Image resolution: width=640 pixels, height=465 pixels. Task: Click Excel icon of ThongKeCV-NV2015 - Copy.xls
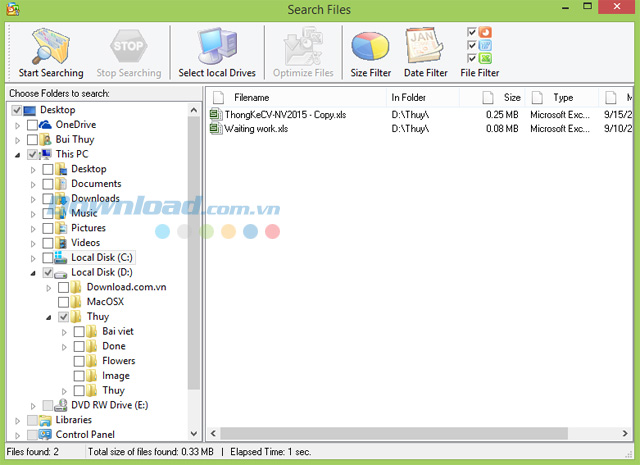pyautogui.click(x=216, y=114)
